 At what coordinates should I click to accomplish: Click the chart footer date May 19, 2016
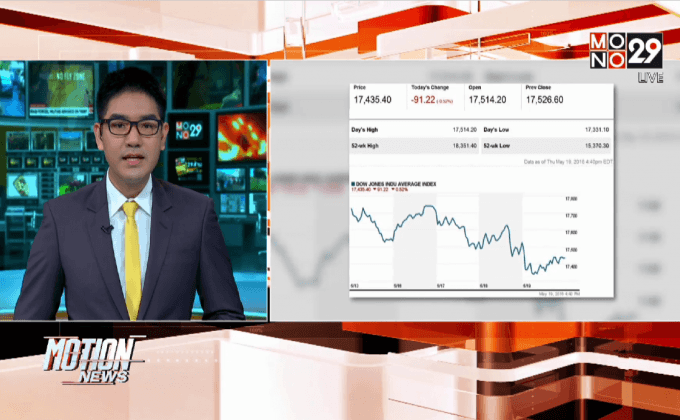pos(559,294)
